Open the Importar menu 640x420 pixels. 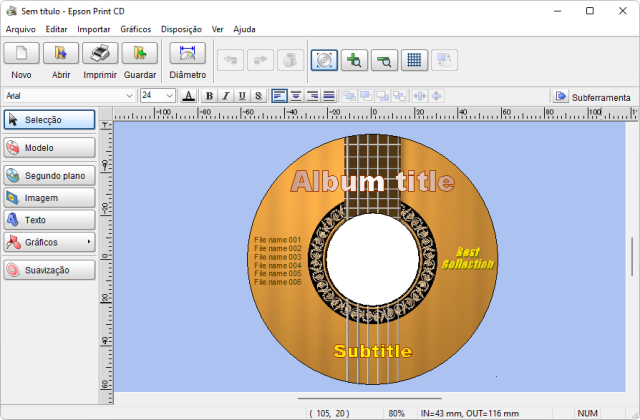pos(94,29)
